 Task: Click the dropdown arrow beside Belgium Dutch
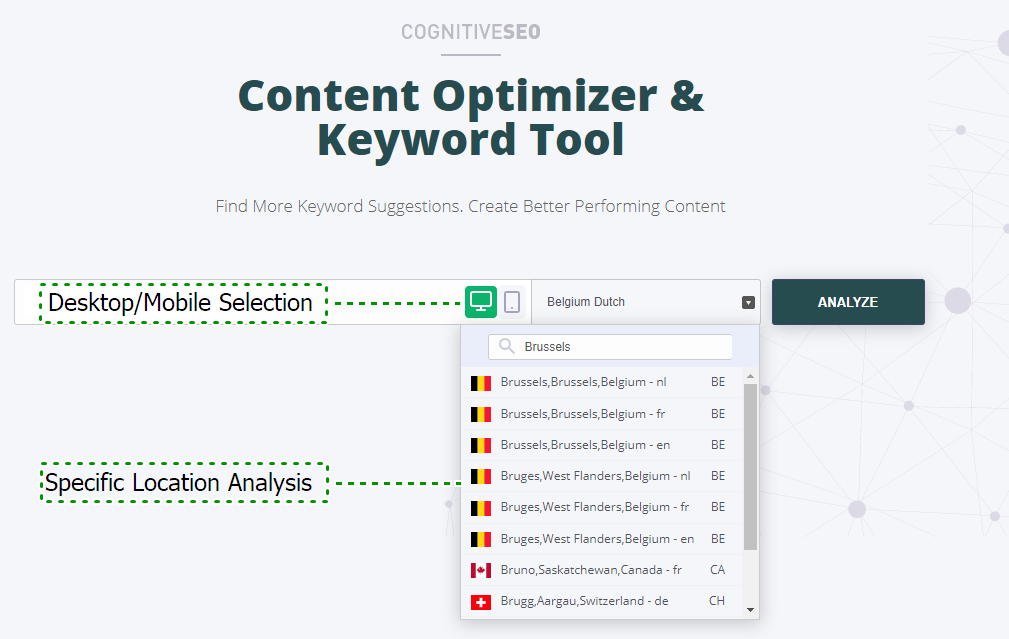point(748,302)
